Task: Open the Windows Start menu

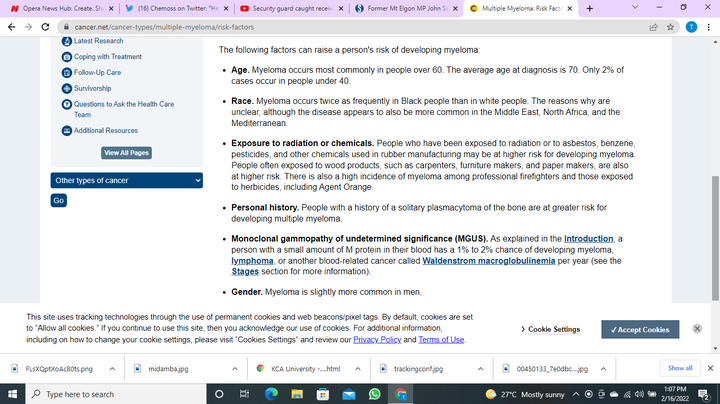Action: [12, 394]
